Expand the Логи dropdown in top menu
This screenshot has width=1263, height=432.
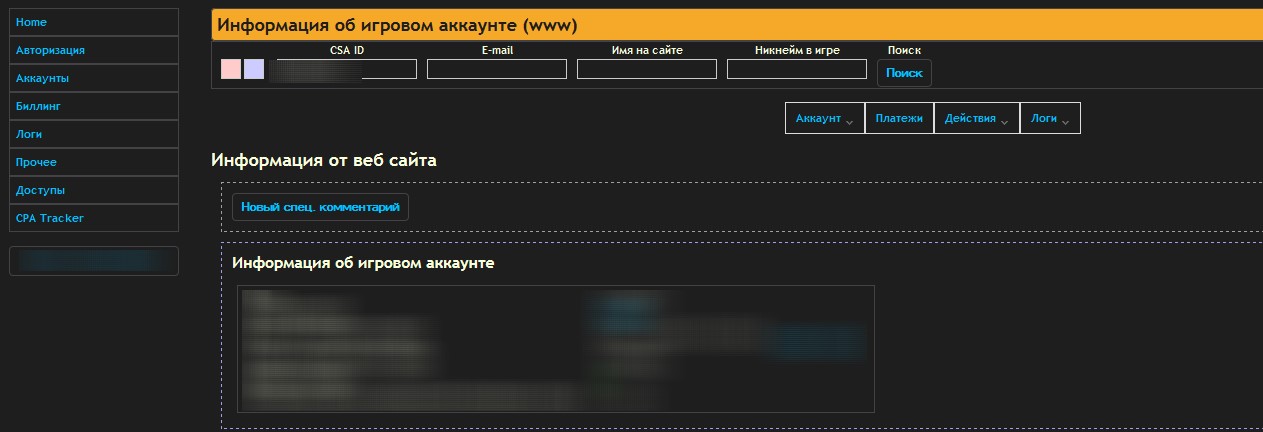[x=1050, y=118]
